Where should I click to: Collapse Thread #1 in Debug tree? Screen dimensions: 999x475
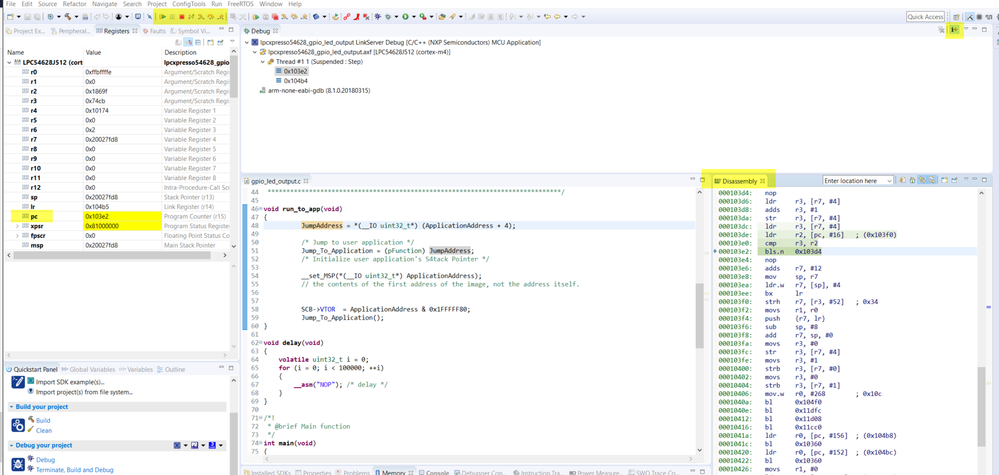pos(263,62)
